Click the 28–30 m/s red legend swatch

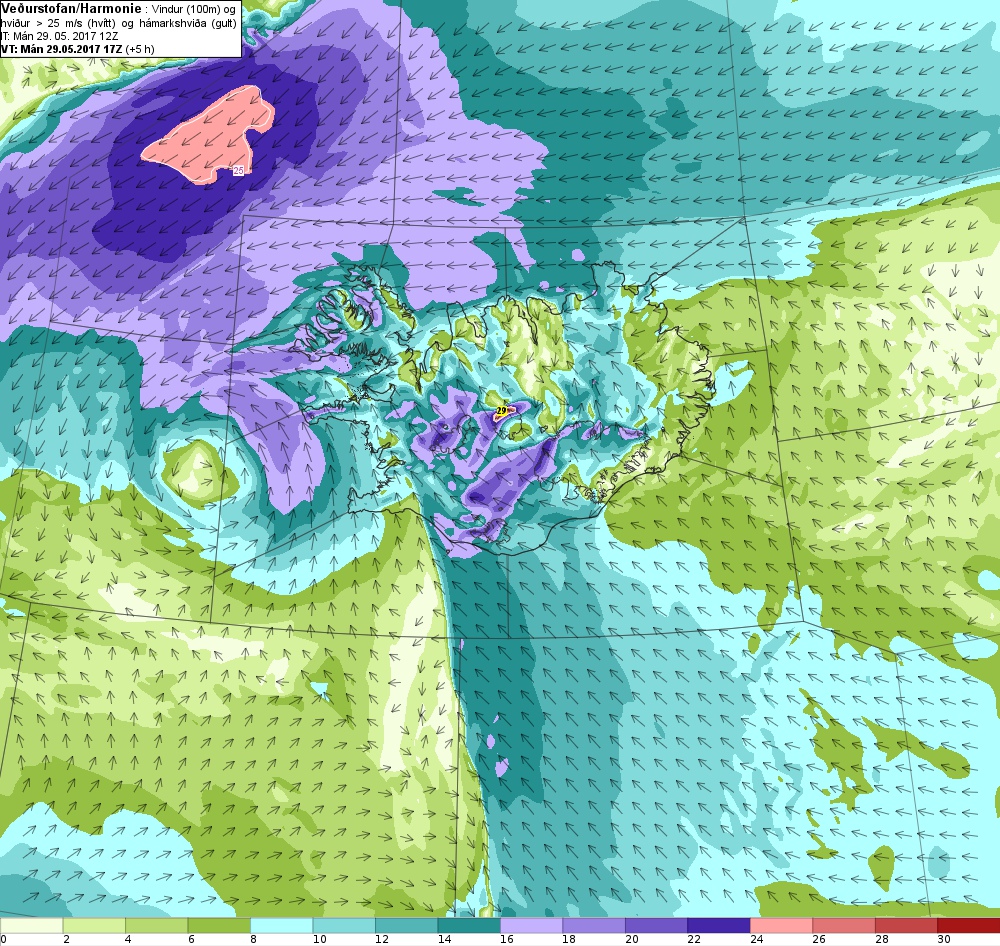(906, 925)
